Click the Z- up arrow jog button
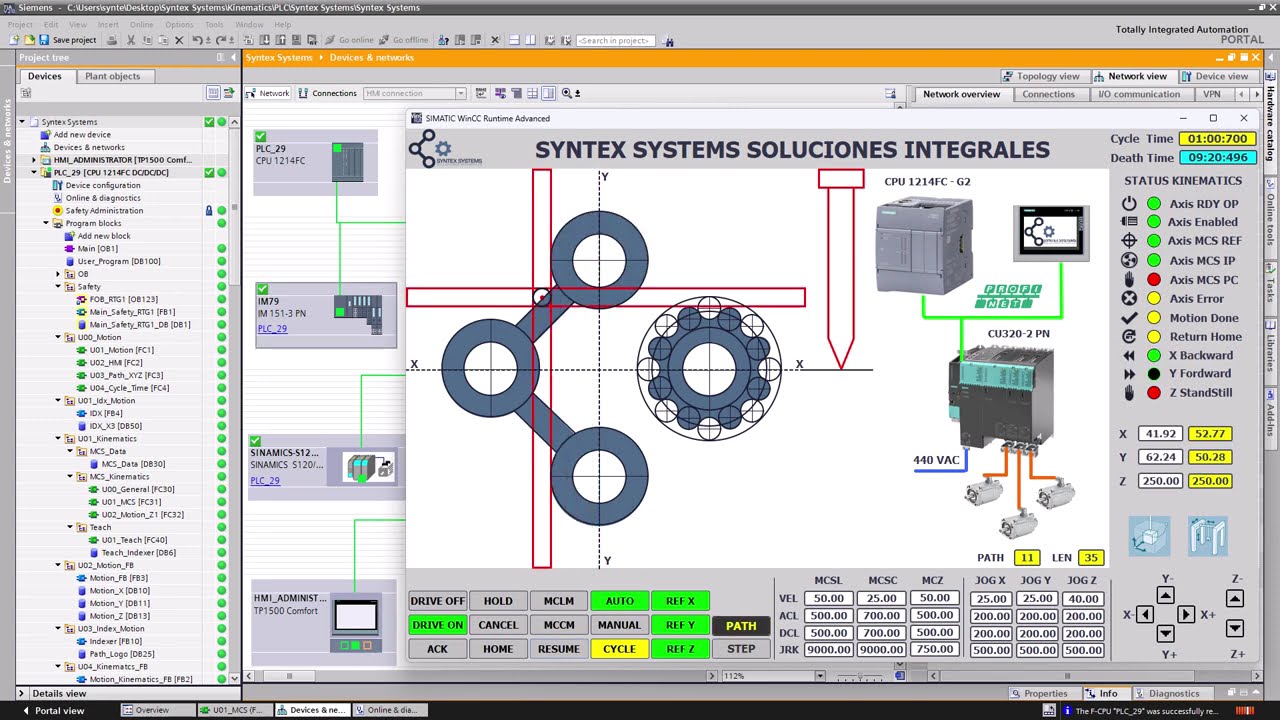The image size is (1280, 720). click(x=1235, y=598)
